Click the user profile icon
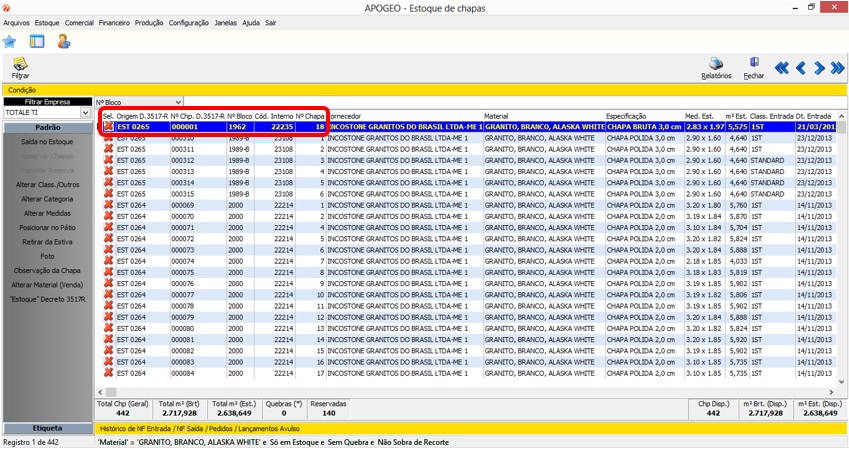Viewport: 849px width, 451px height. [x=64, y=41]
